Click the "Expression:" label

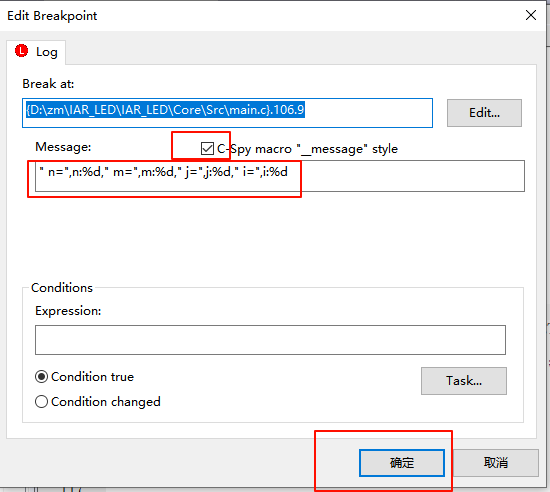click(x=68, y=311)
